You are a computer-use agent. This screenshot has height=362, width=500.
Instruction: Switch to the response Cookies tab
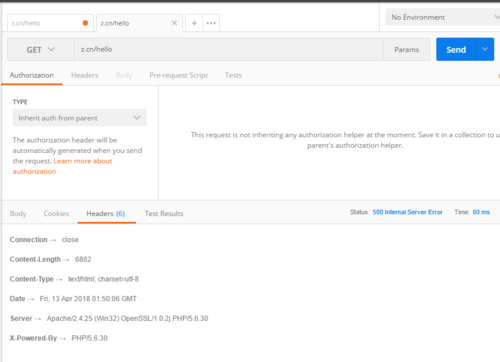pos(56,213)
